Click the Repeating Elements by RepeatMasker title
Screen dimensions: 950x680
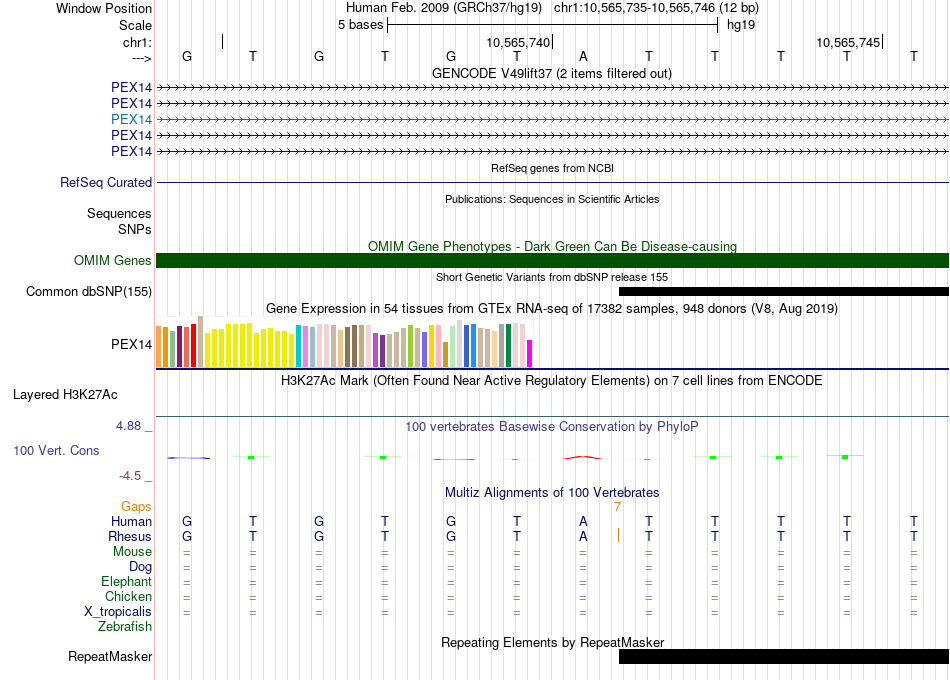pyautogui.click(x=552, y=642)
